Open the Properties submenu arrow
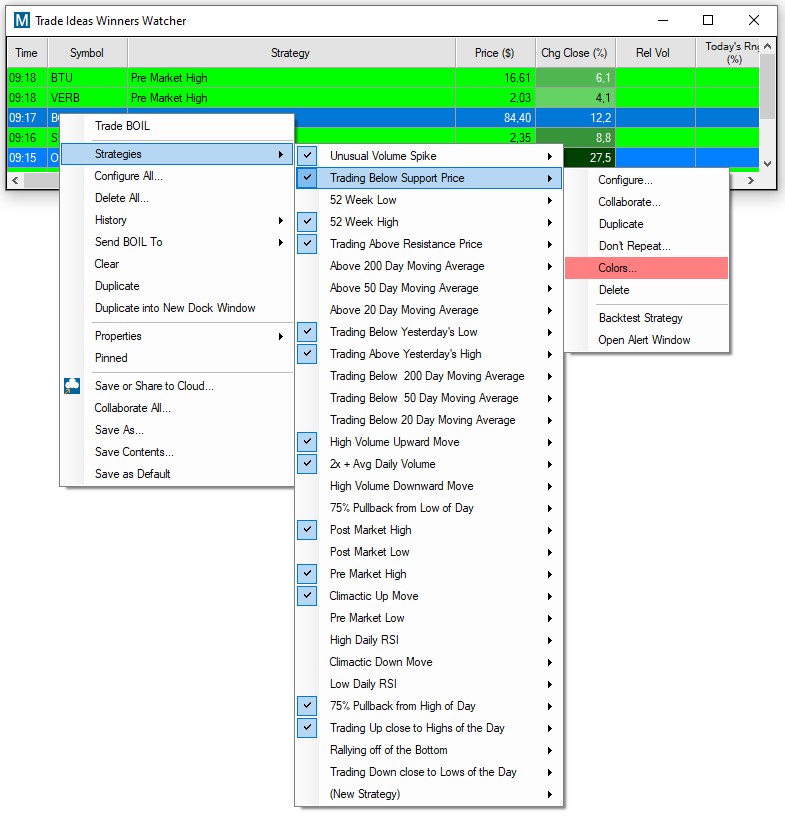This screenshot has width=785, height=817. [281, 336]
